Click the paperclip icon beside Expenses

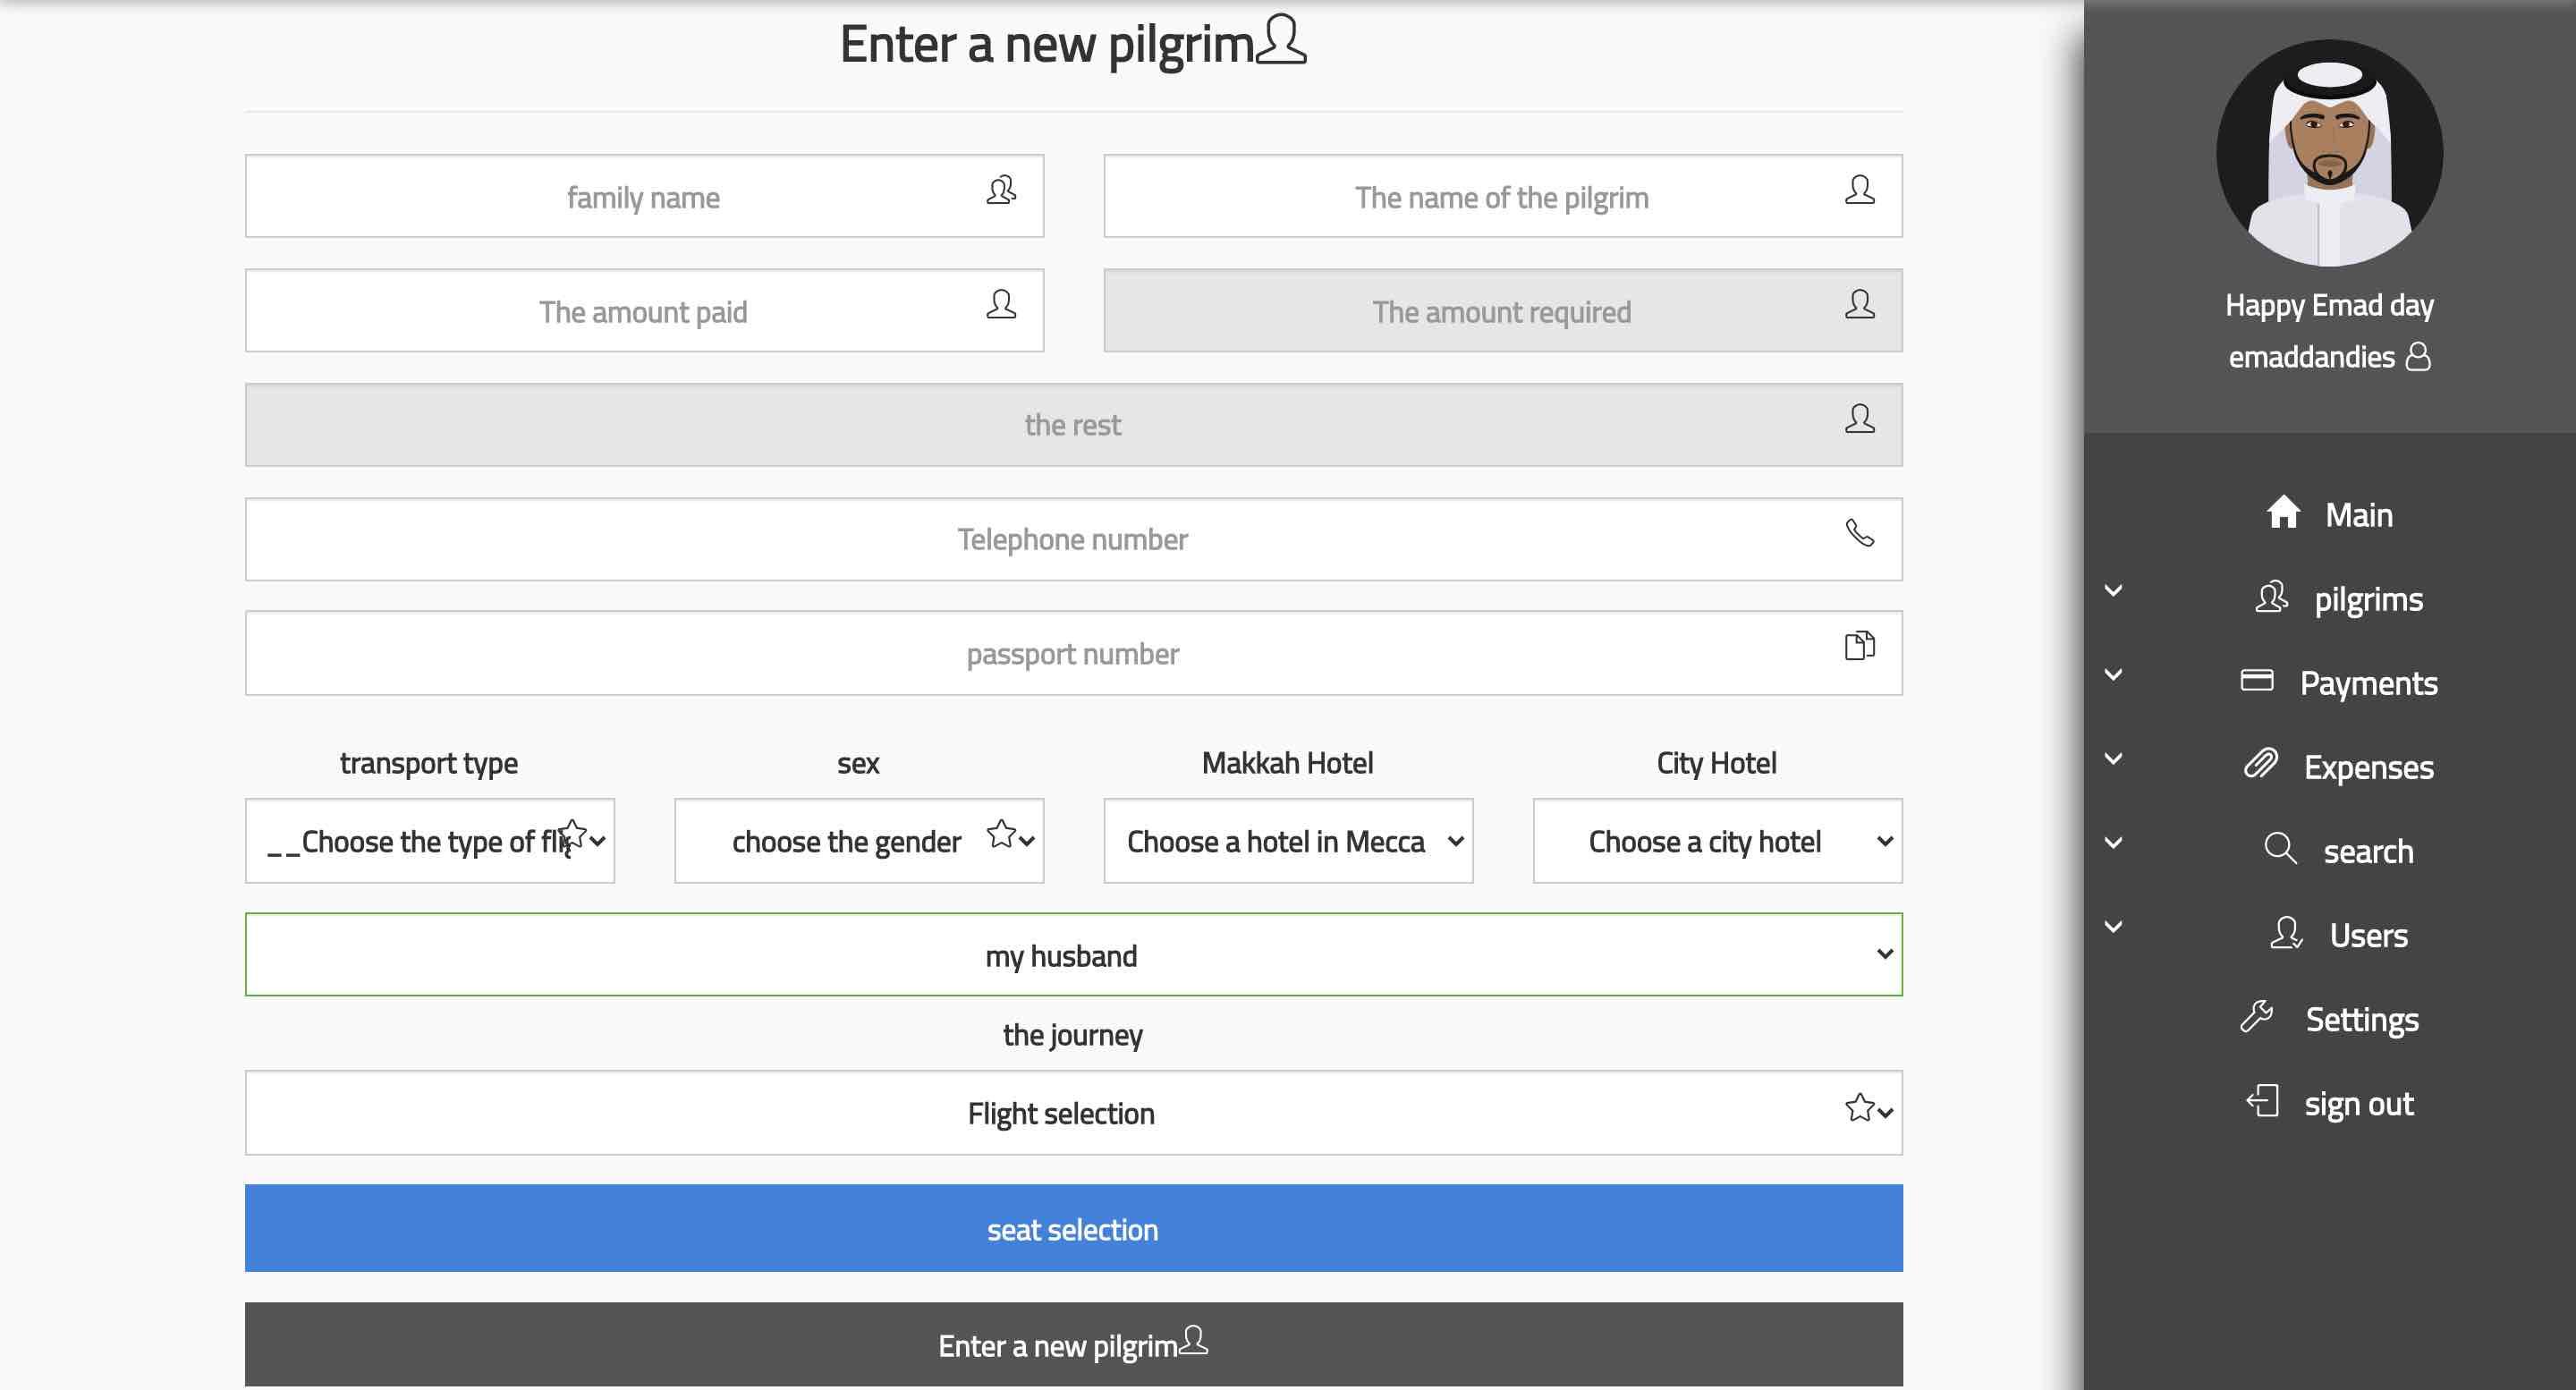[2261, 764]
